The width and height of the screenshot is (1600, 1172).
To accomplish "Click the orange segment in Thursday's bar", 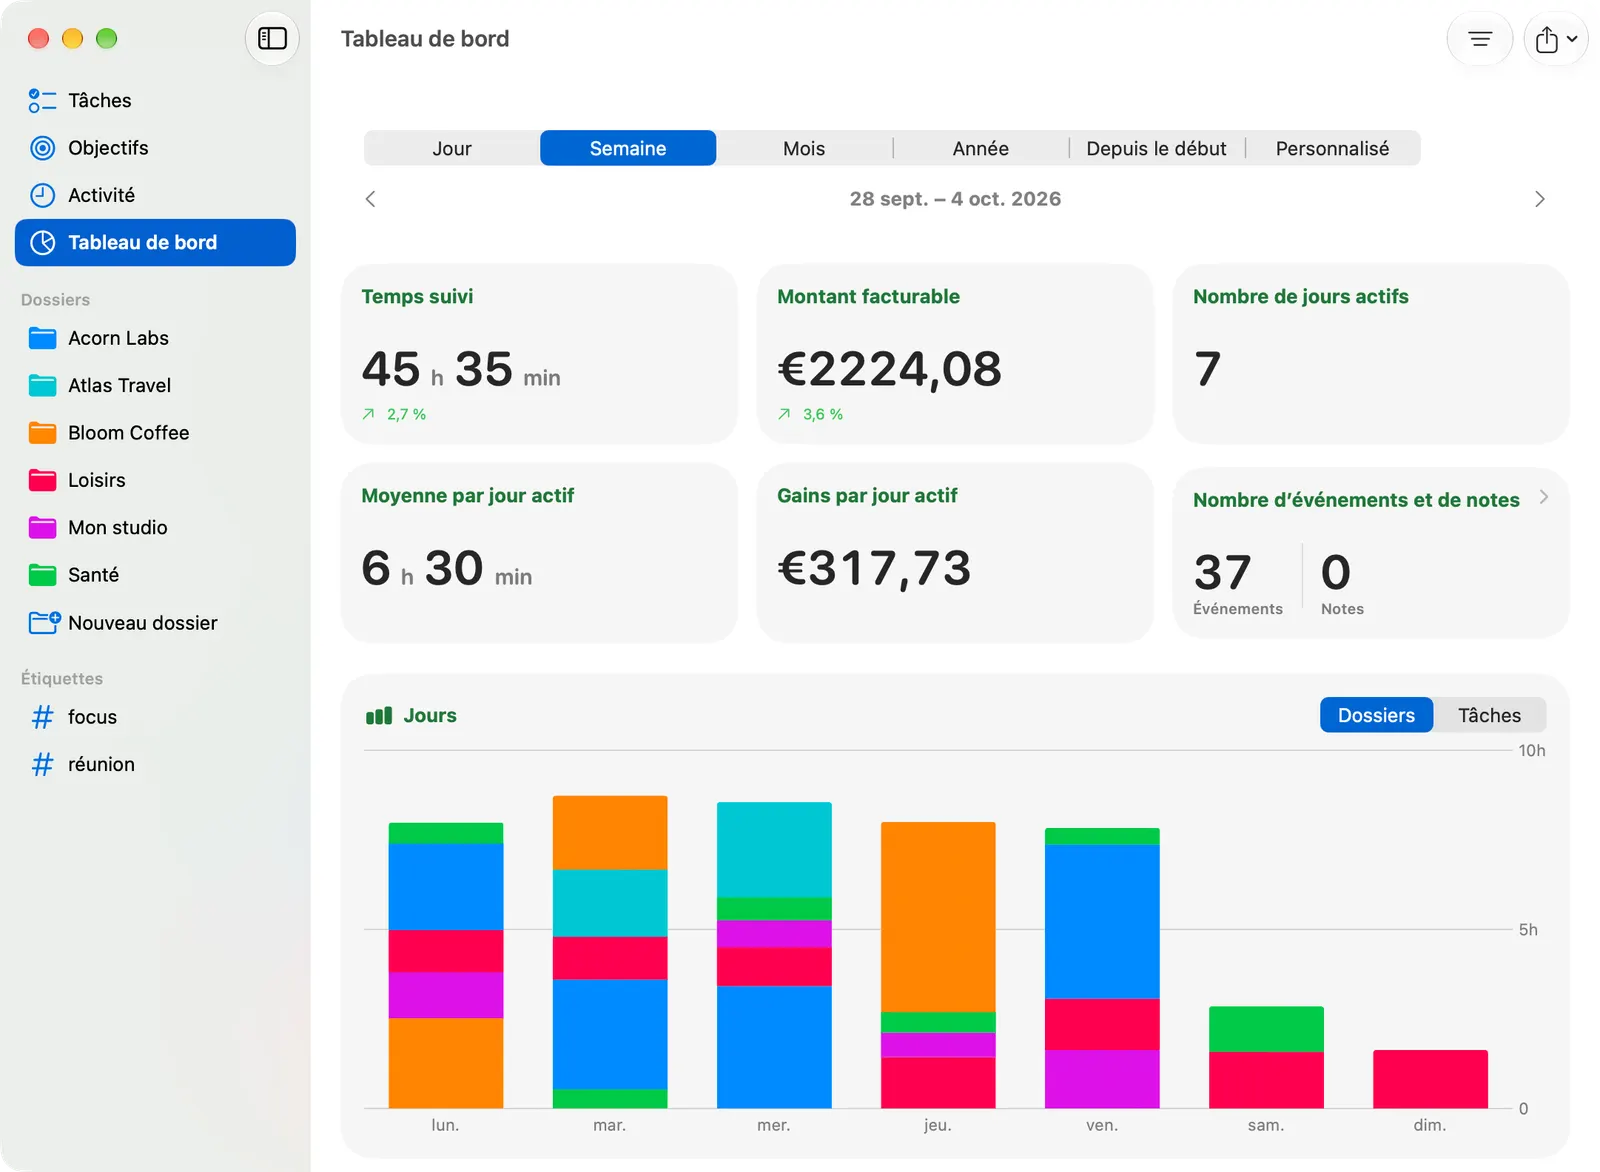I will (x=938, y=917).
